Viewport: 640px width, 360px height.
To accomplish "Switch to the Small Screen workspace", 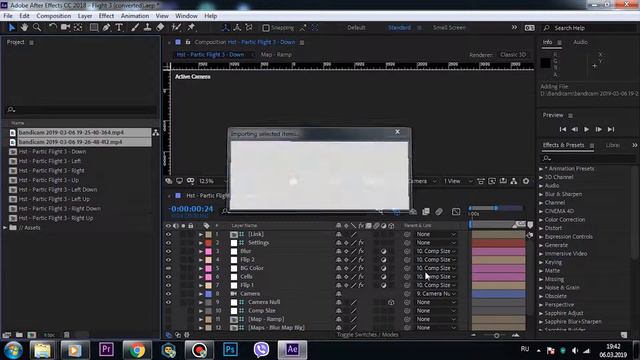I will tap(449, 28).
